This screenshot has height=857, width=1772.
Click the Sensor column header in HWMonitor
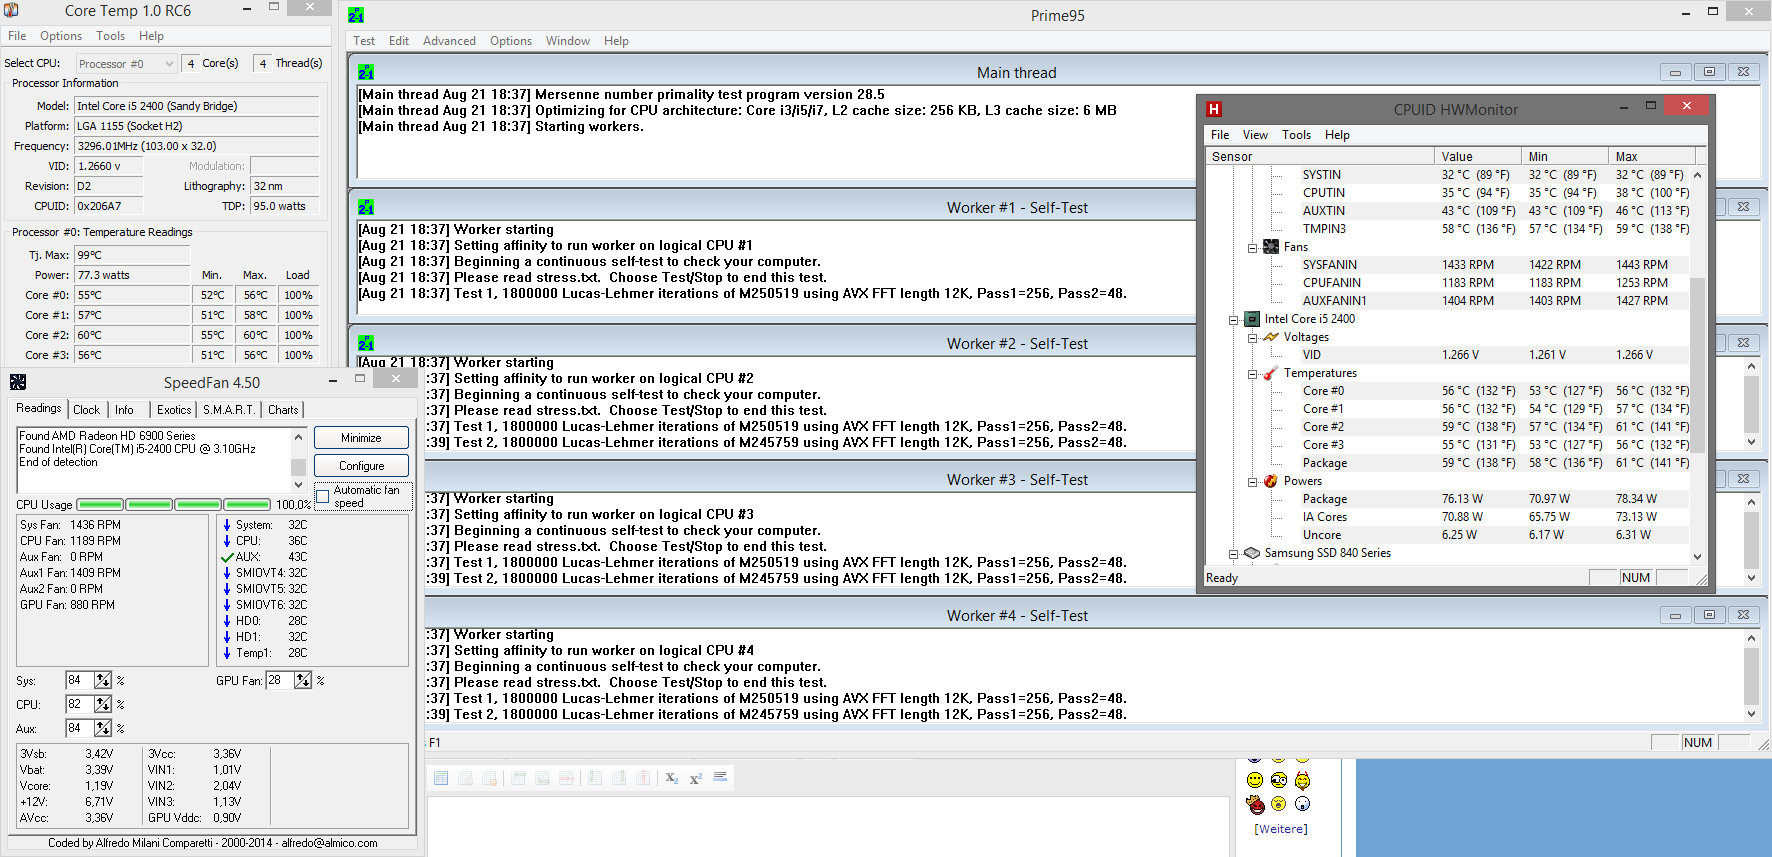1320,156
